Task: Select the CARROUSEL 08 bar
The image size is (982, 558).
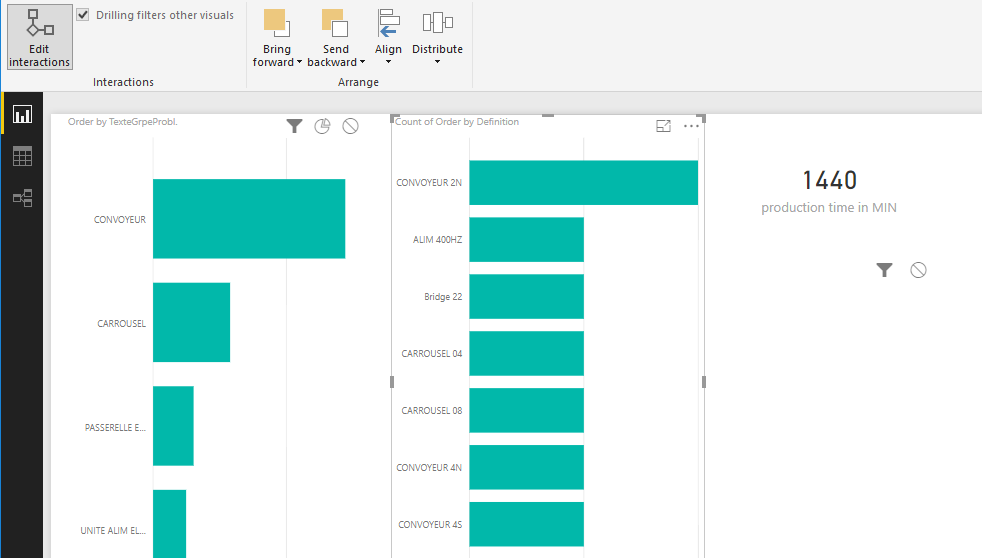Action: point(527,410)
